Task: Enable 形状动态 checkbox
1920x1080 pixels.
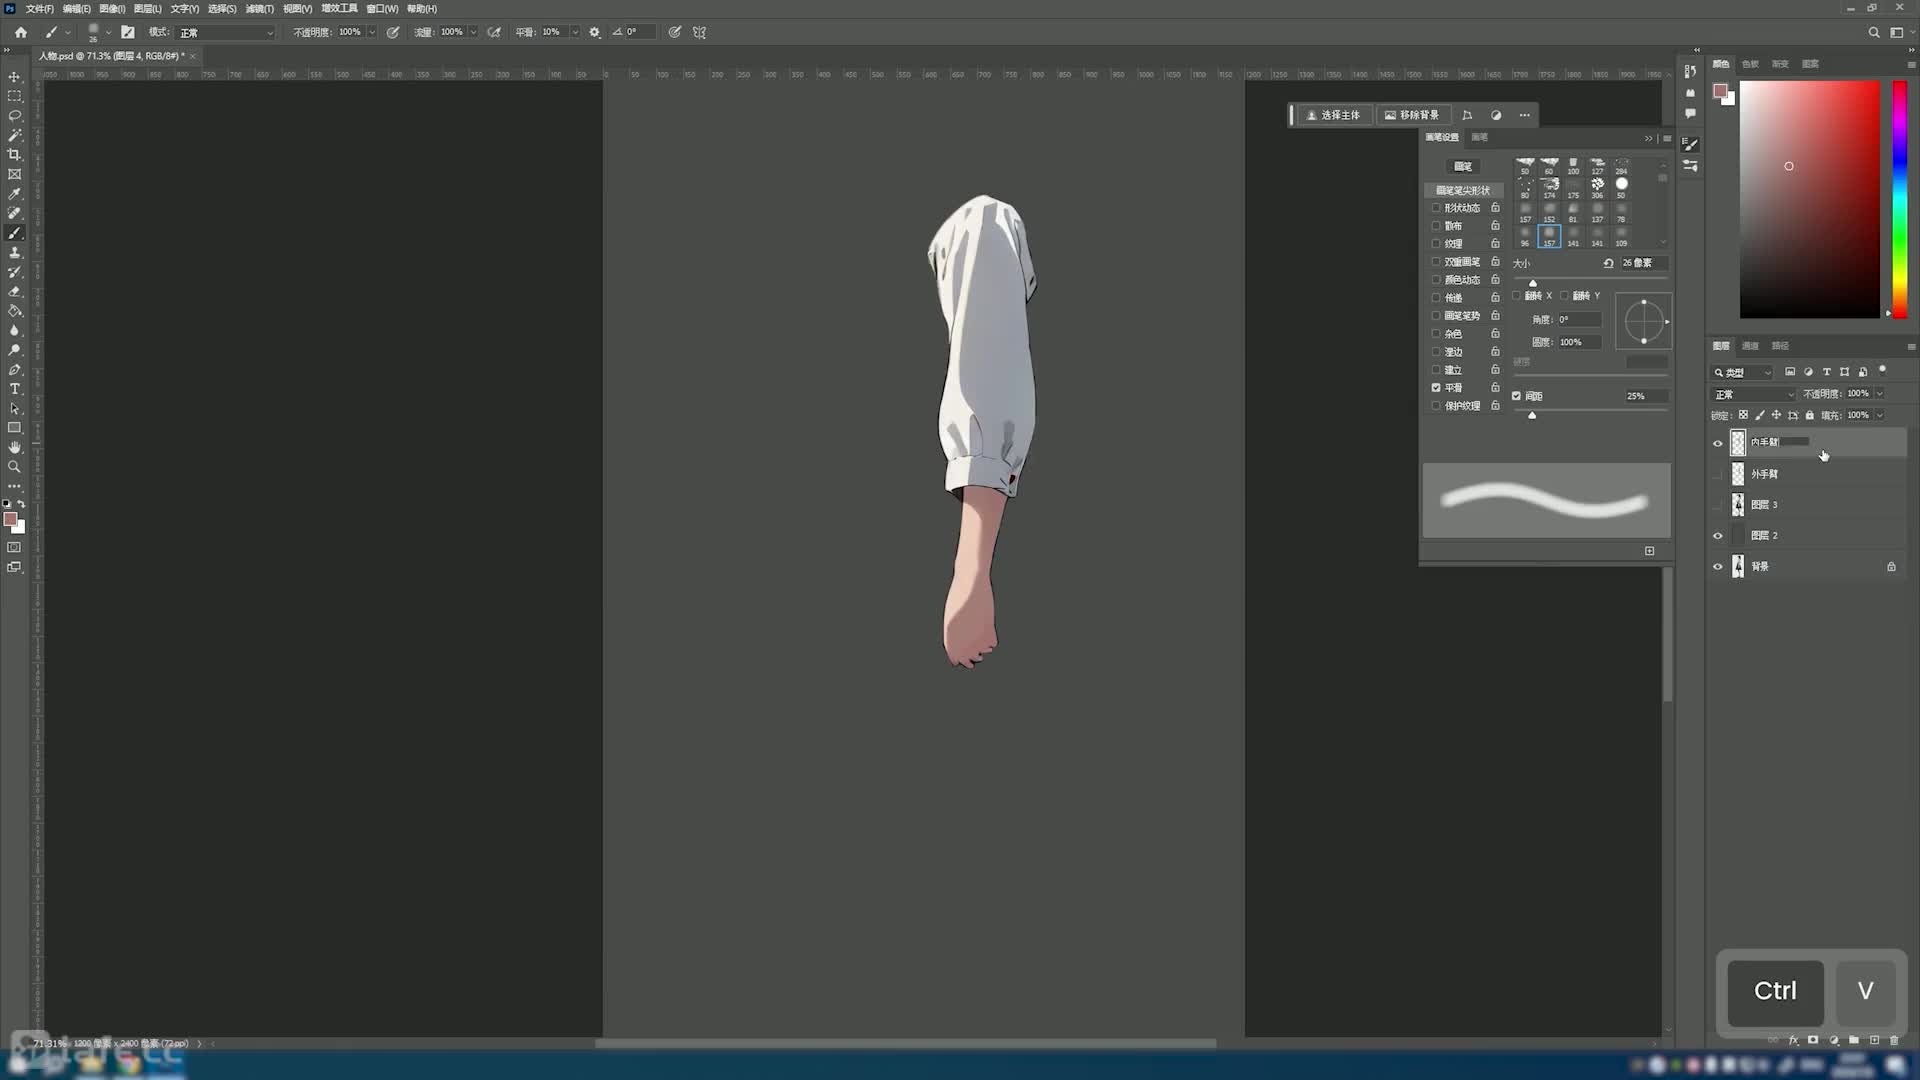Action: click(1436, 208)
